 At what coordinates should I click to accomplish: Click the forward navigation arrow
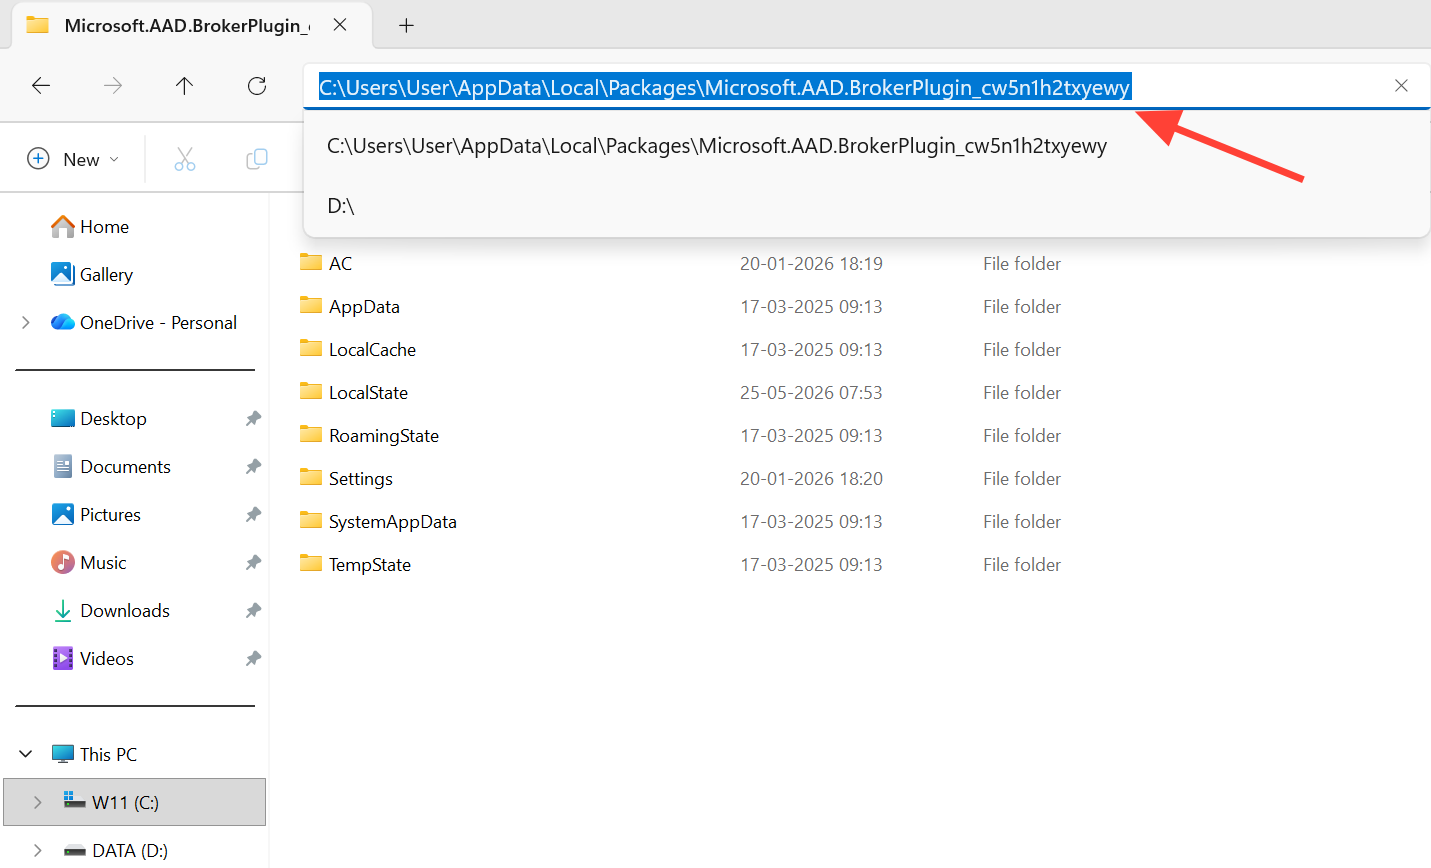[x=113, y=86]
